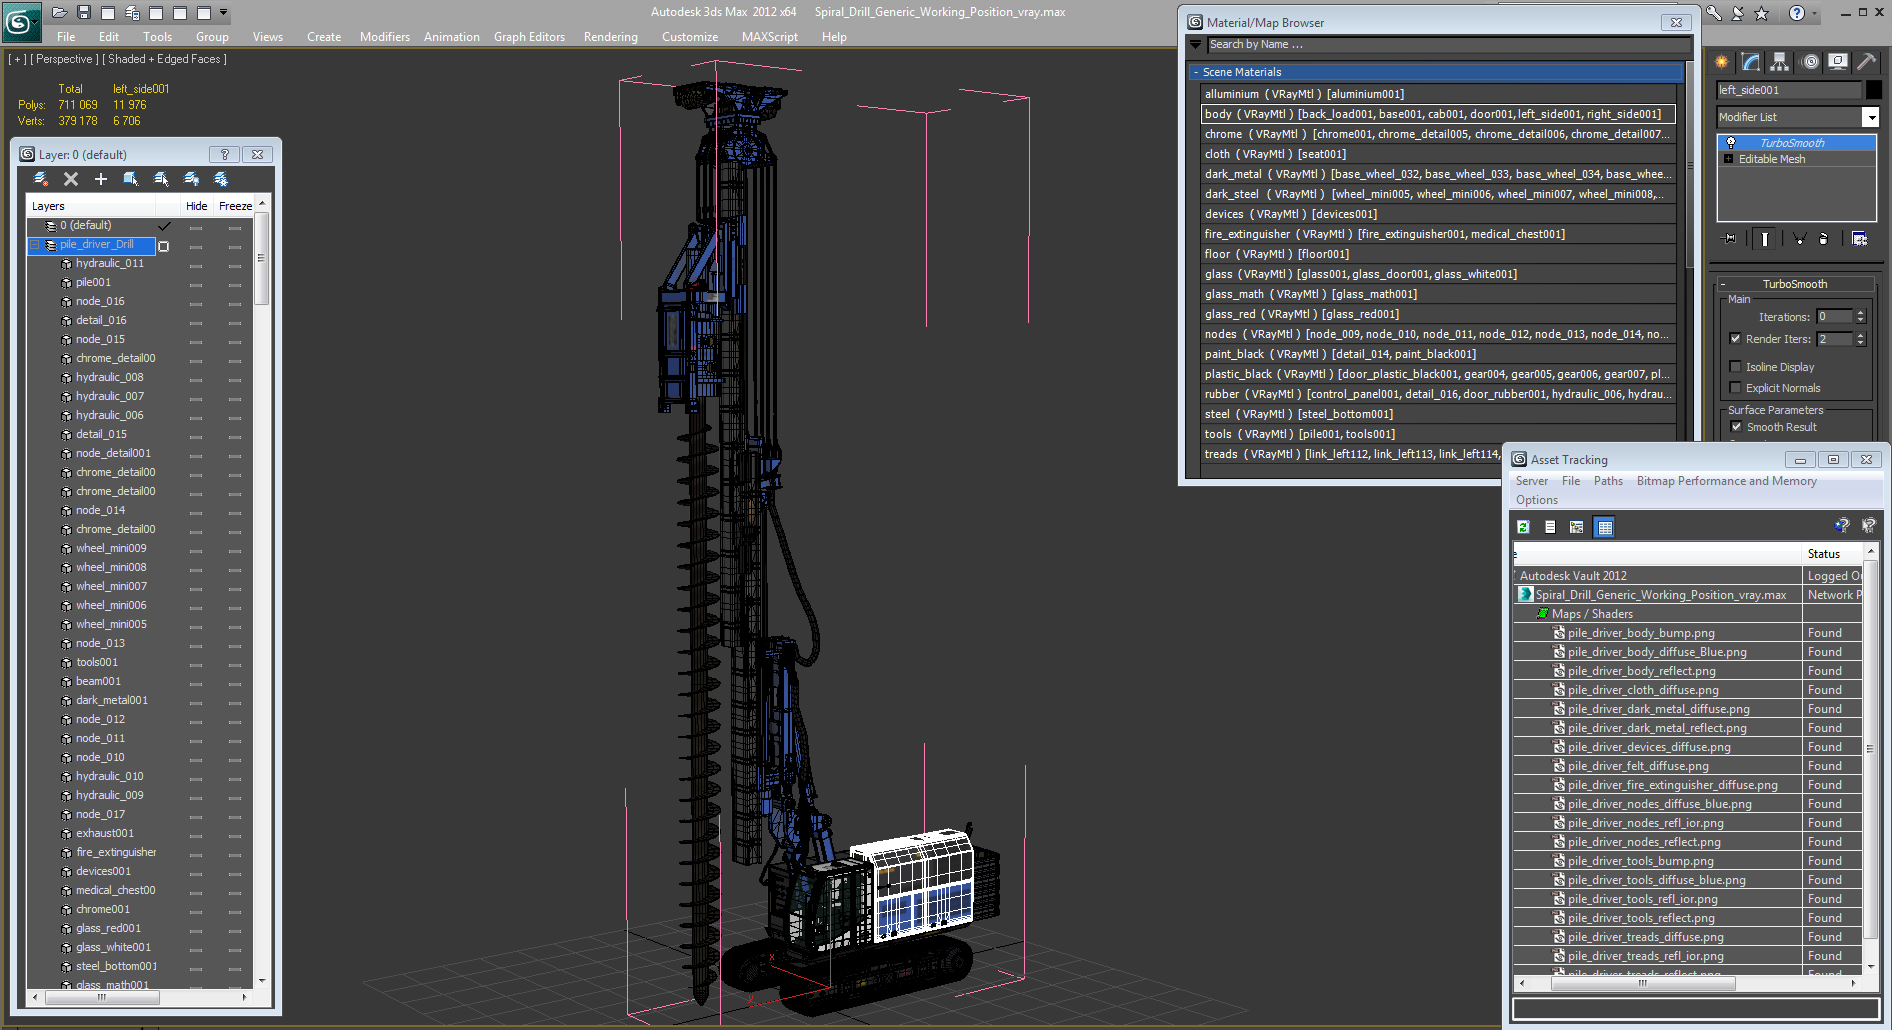Click Make Unique icon under modifier stack
The width and height of the screenshot is (1892, 1030).
[x=1799, y=239]
